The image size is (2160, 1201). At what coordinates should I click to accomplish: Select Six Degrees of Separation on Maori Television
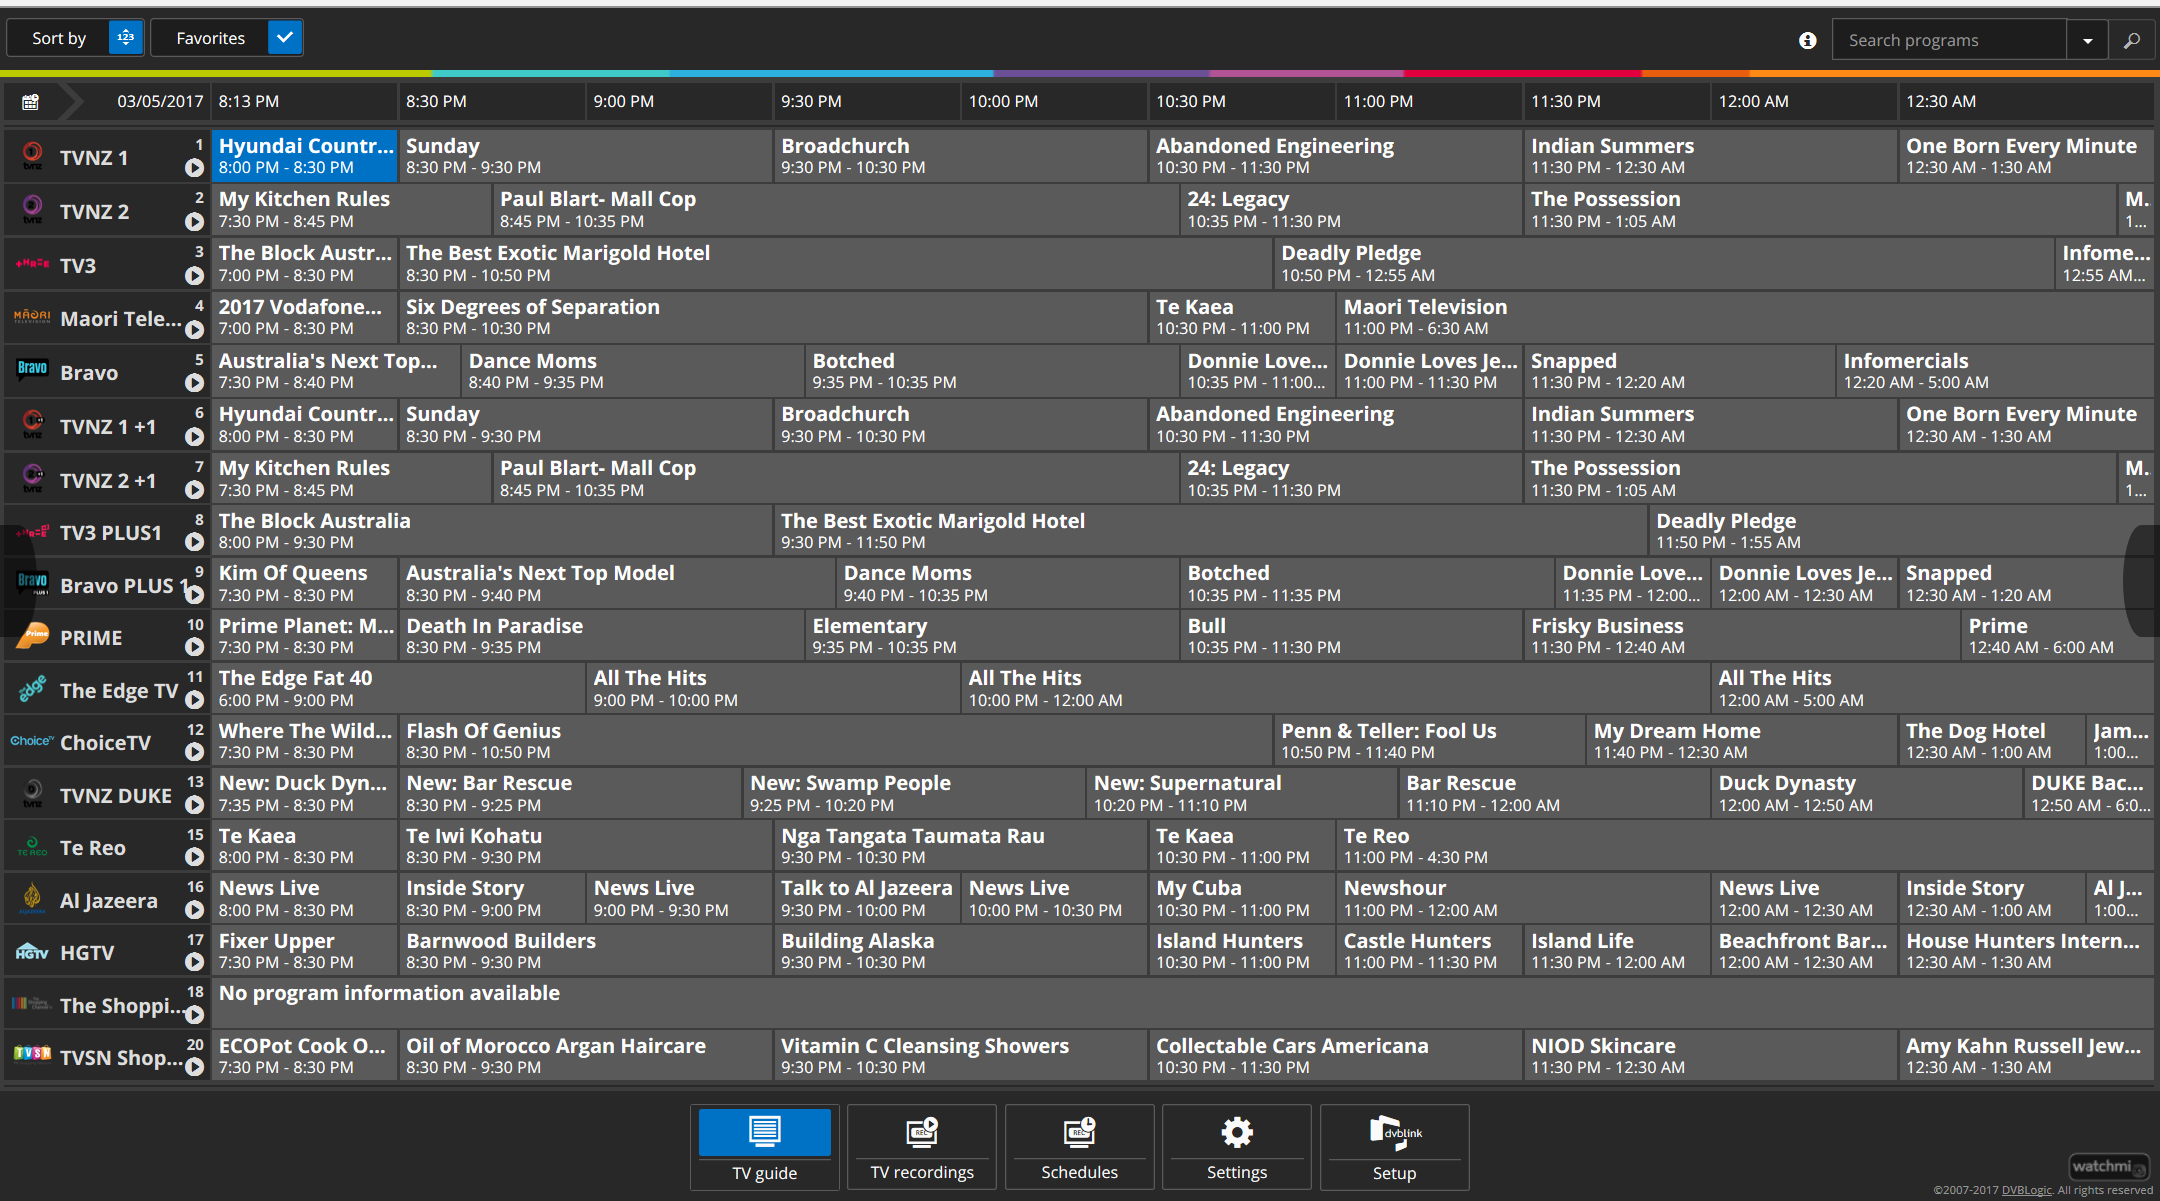click(773, 317)
